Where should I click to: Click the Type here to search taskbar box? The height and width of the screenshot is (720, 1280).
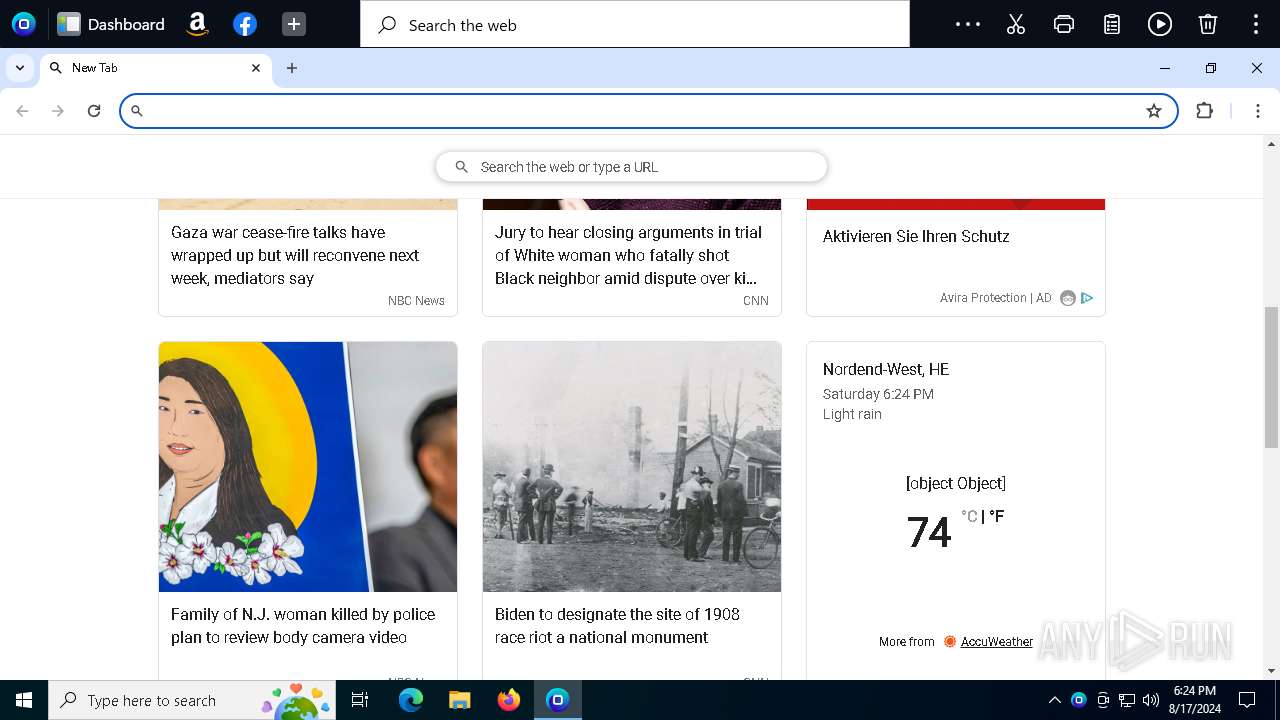coord(191,700)
